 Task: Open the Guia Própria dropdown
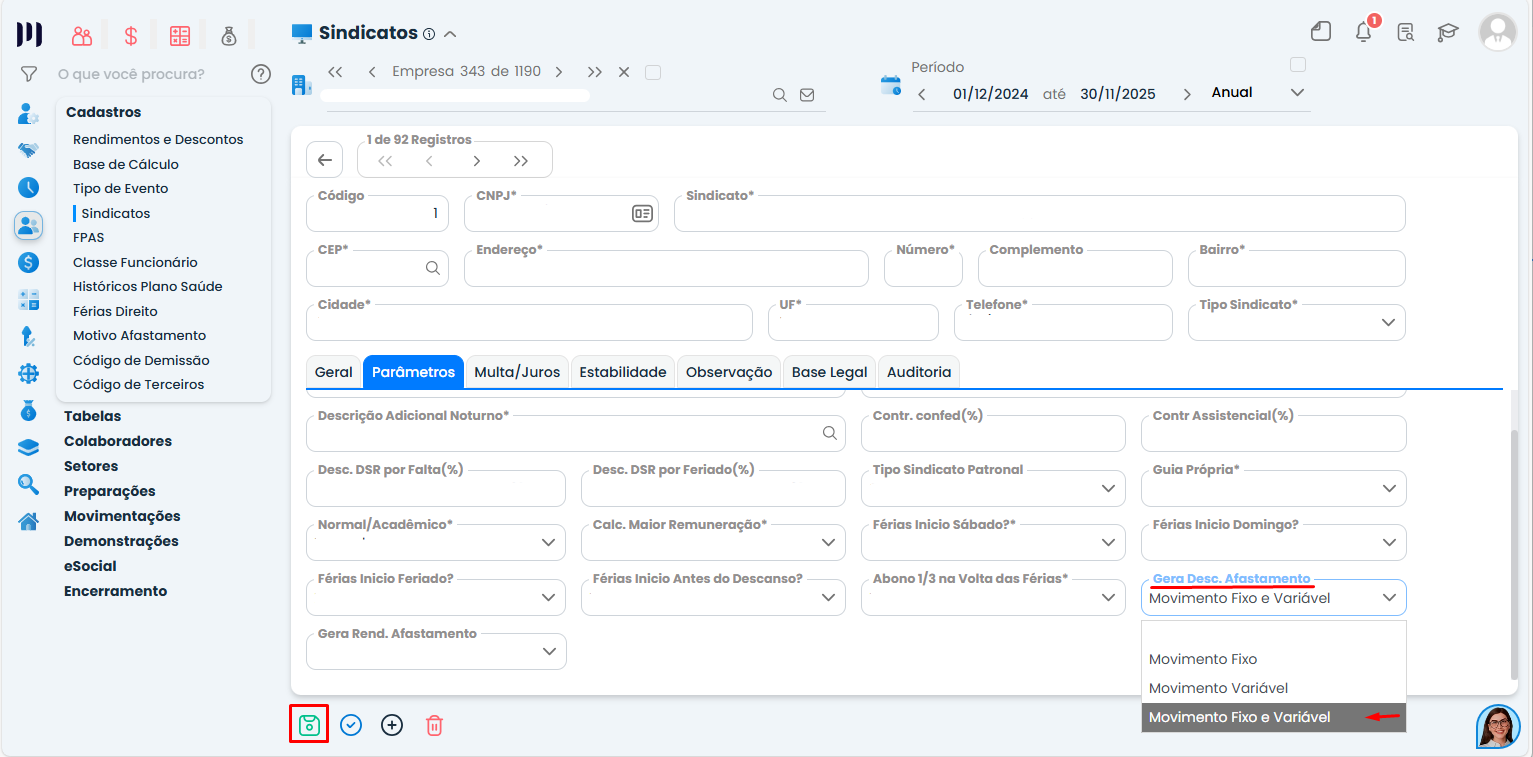click(x=1388, y=488)
